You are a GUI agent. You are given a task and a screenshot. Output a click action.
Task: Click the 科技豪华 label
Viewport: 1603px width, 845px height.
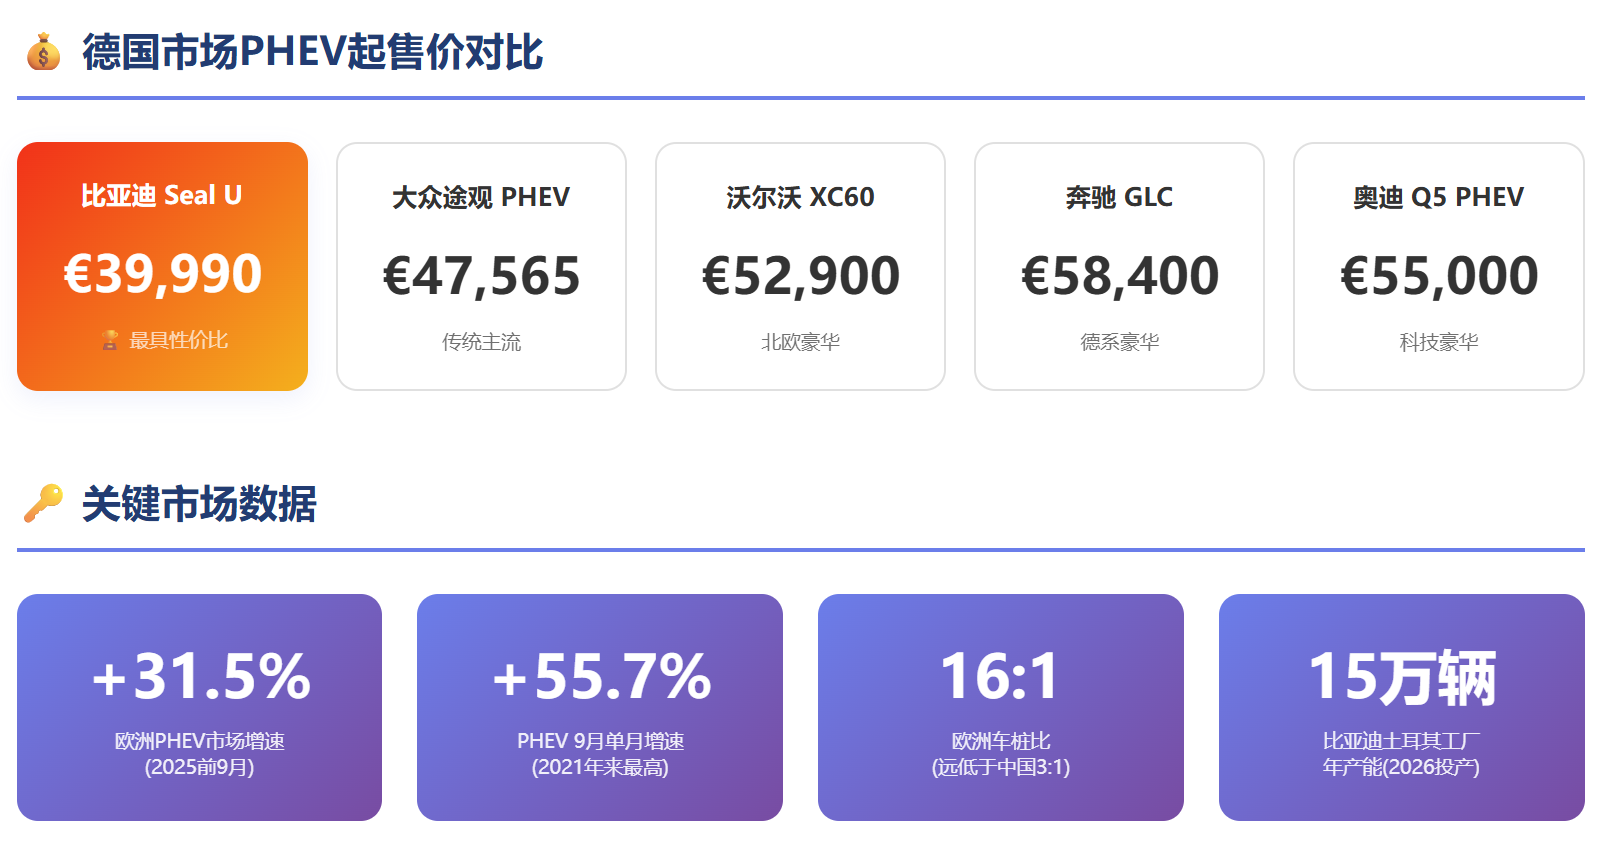coord(1438,343)
